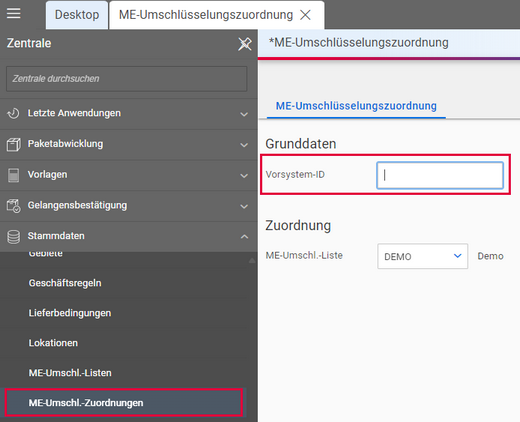Select the blue ME-Umschlüsselungszuordnung sub-tab
520x422 pixels.
[356, 106]
